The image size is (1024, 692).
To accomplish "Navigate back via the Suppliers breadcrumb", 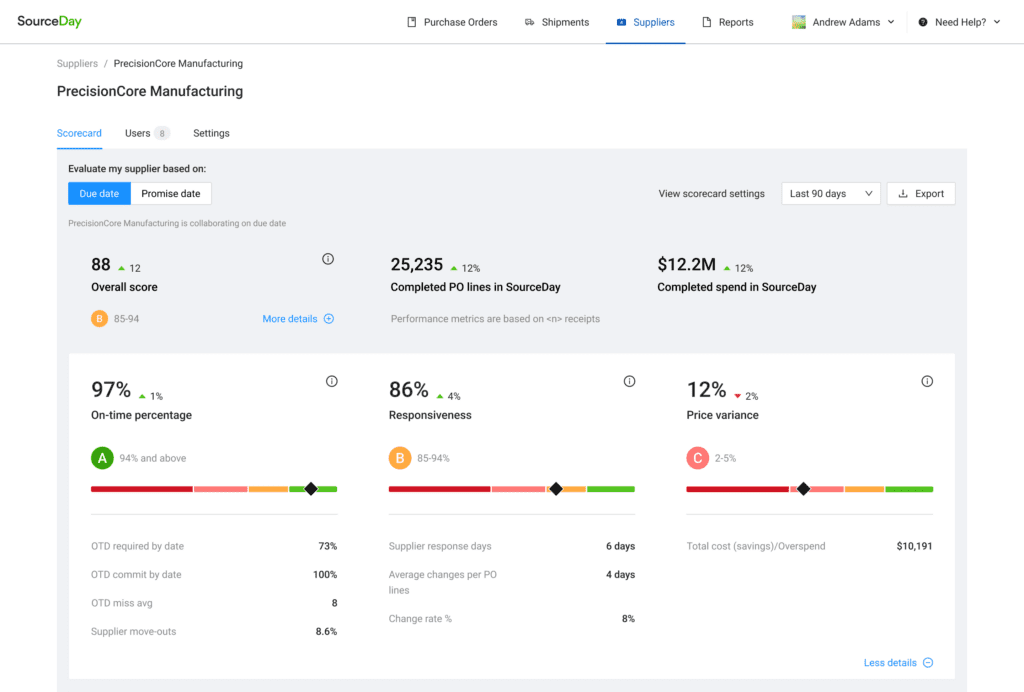I will (x=77, y=63).
